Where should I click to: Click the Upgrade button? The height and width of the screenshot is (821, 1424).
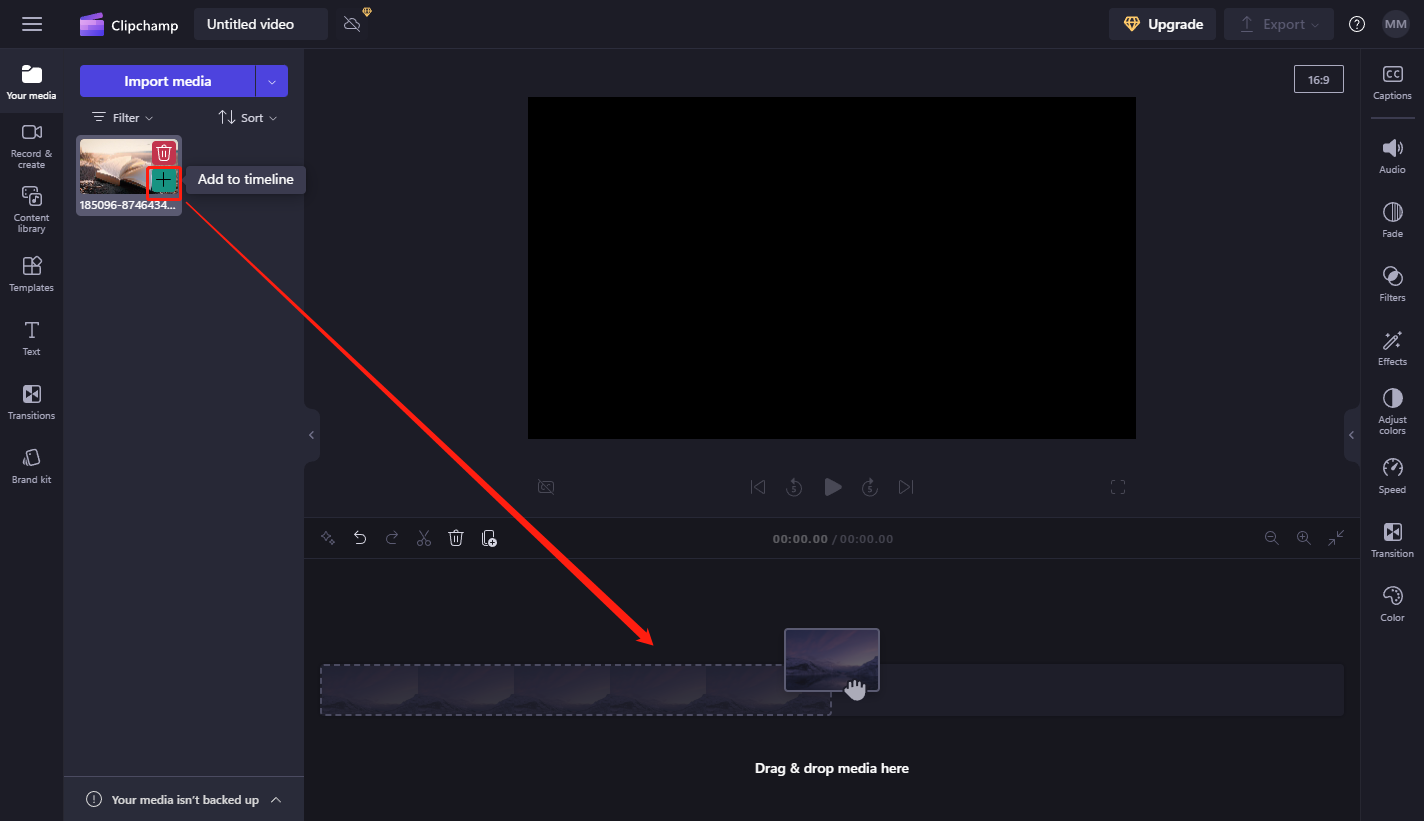click(x=1162, y=24)
